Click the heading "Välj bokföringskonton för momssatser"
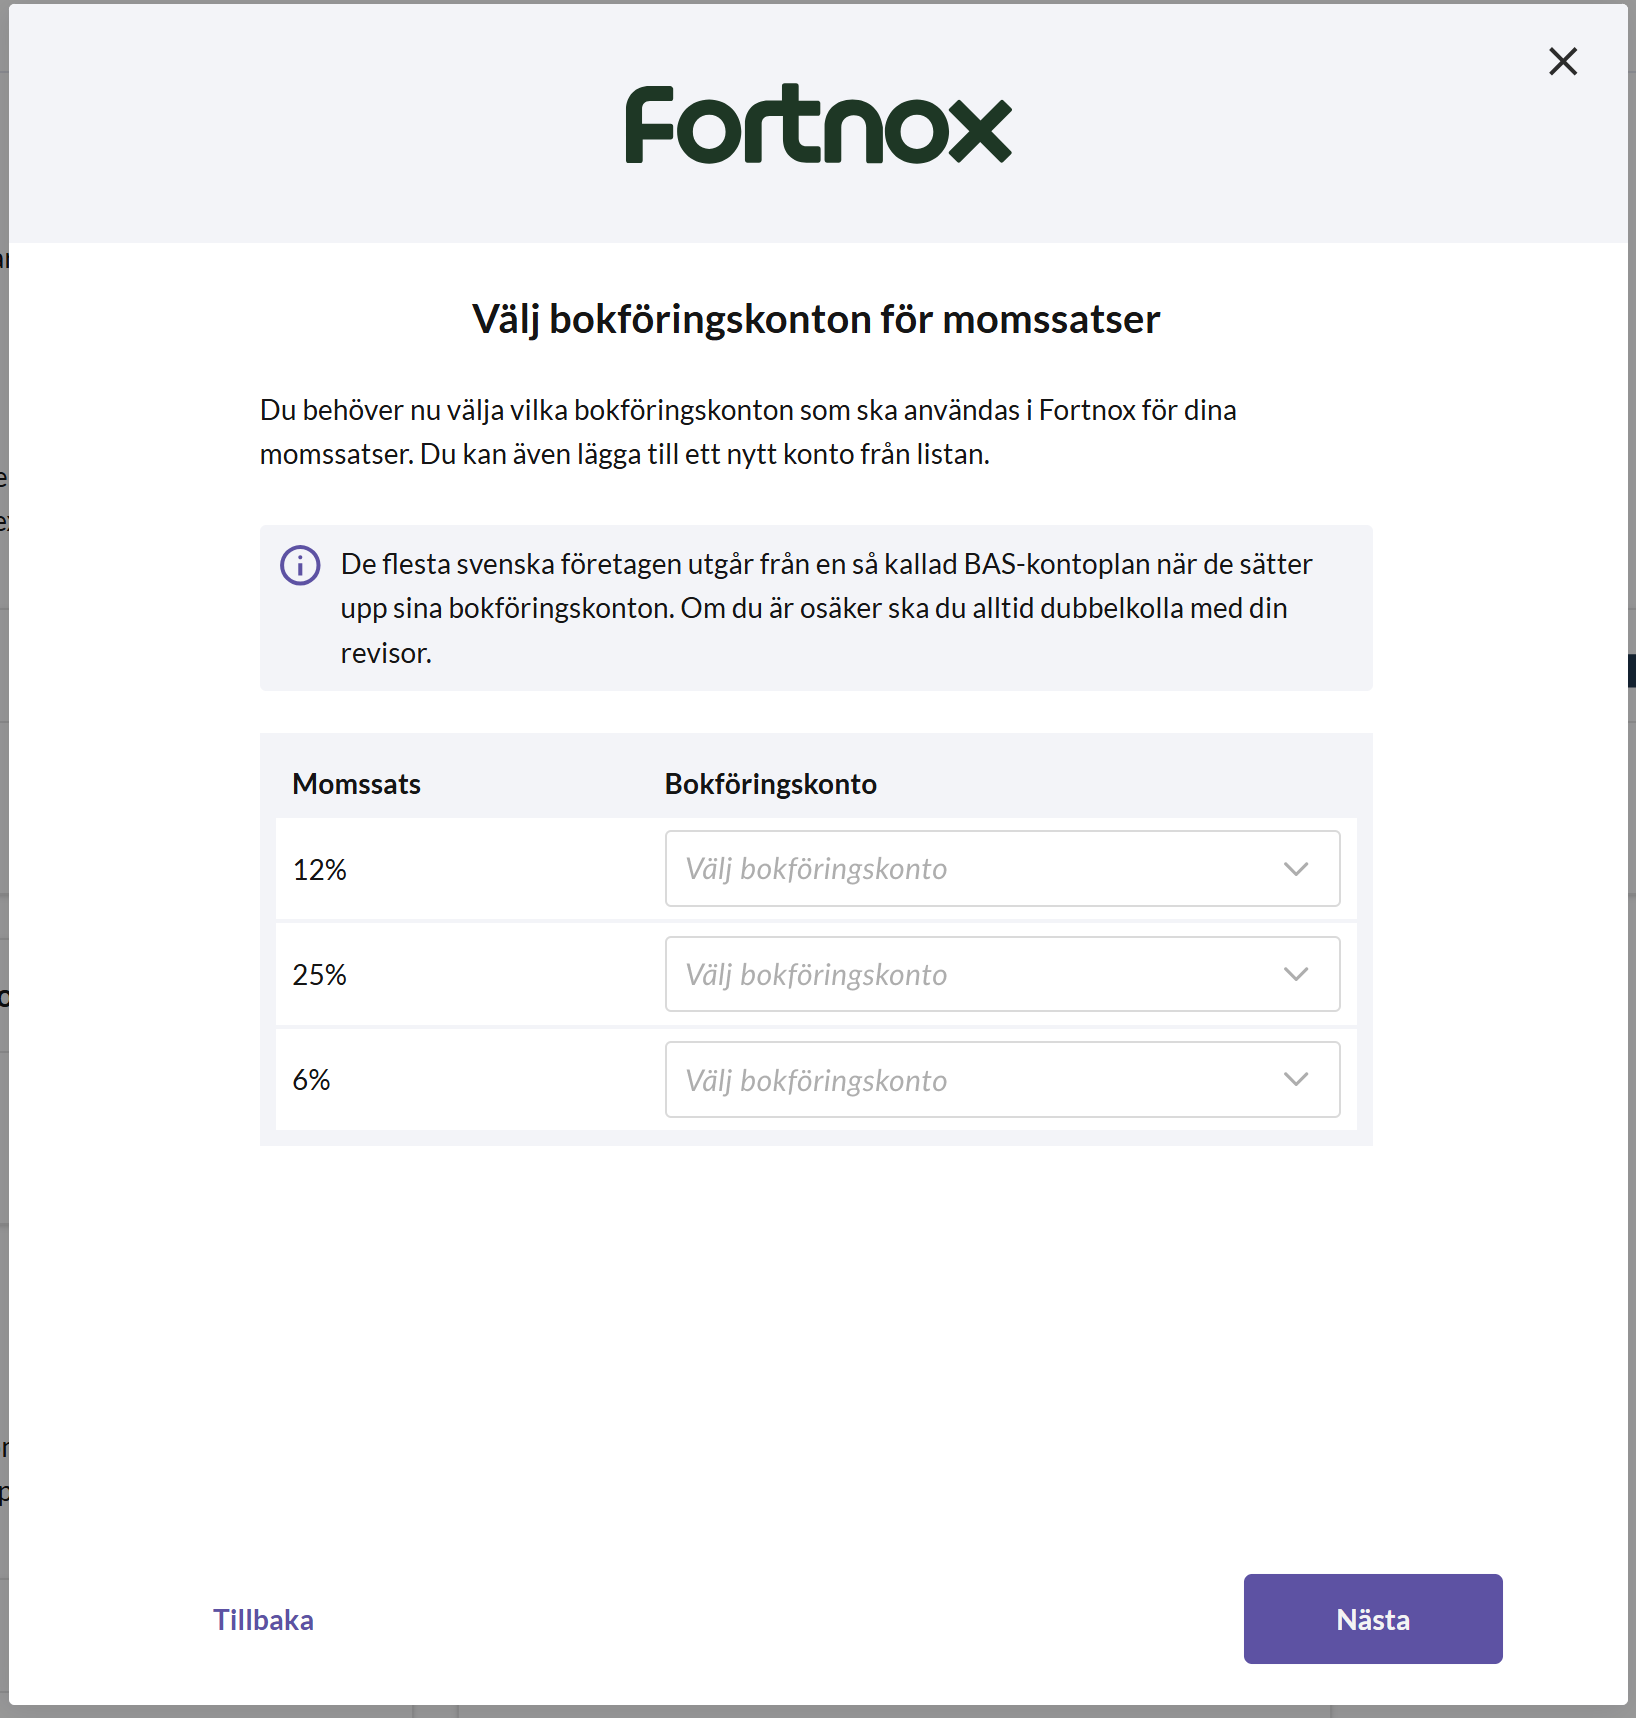Screen dimensions: 1636x1718 tap(816, 320)
